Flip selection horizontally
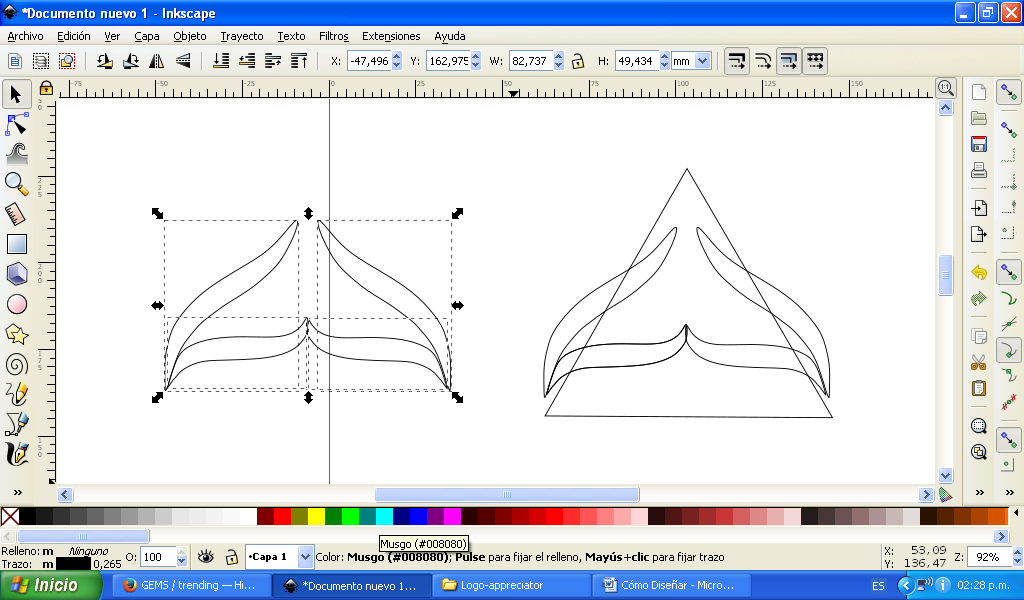Viewport: 1024px width, 600px height. pos(157,61)
